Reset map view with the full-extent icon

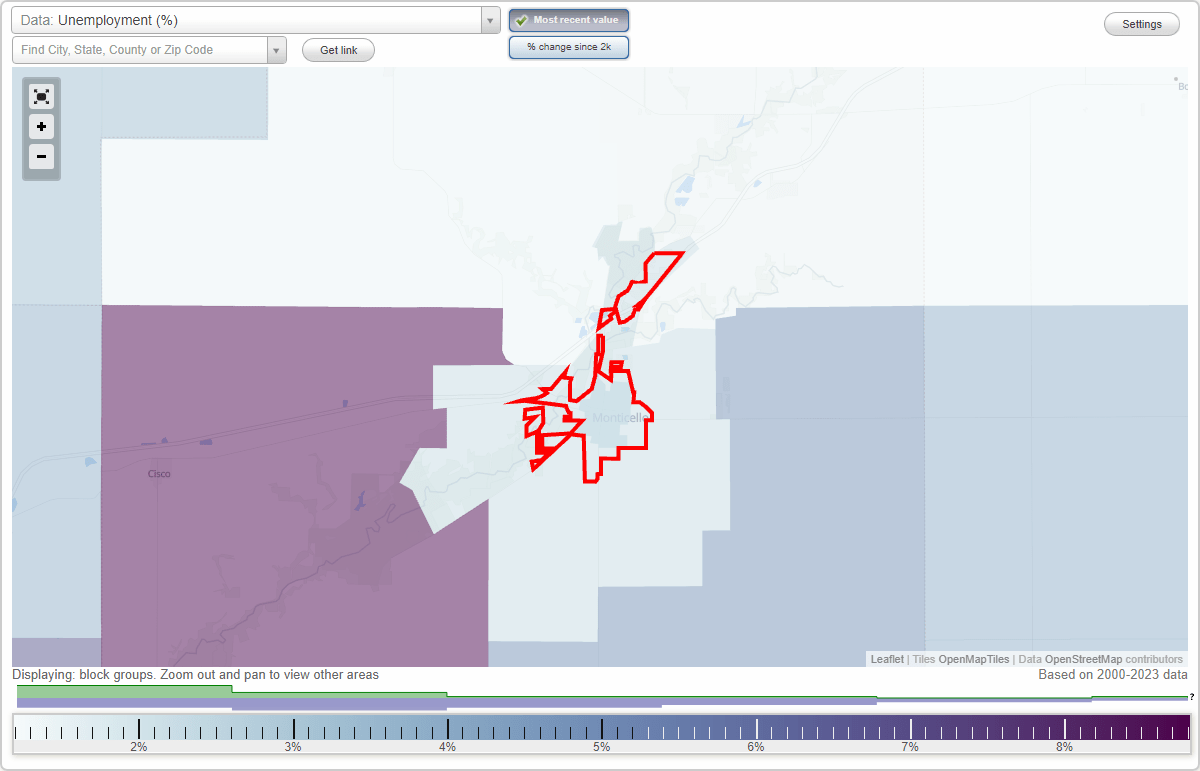(41, 96)
